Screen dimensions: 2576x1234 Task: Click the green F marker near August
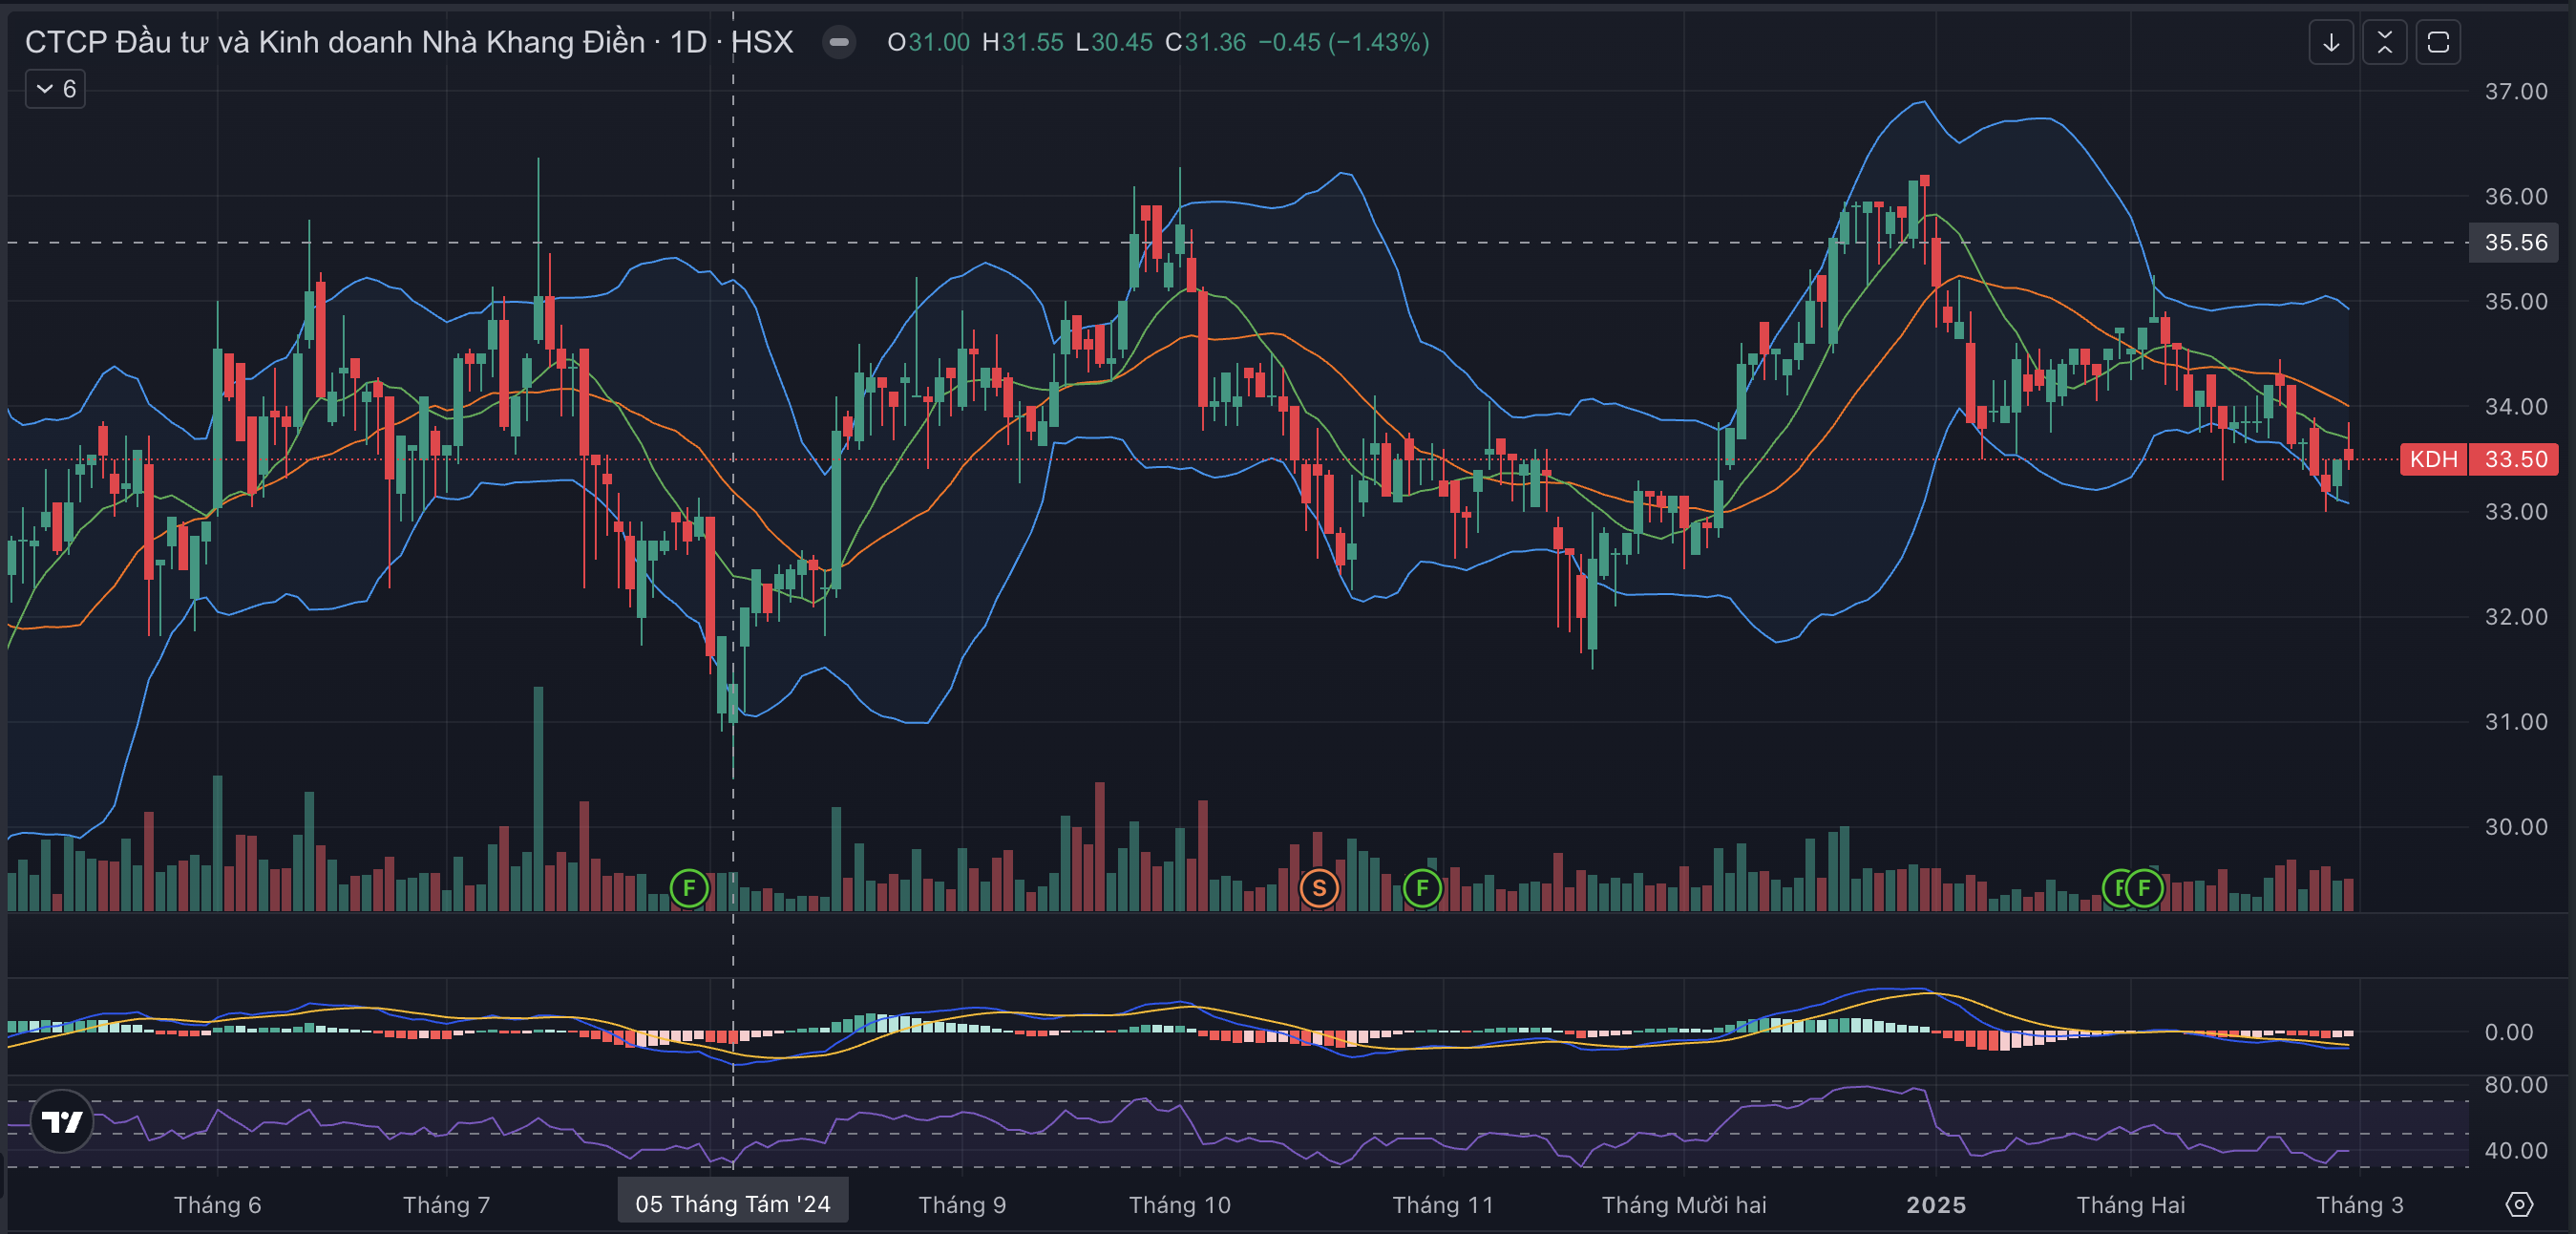[x=689, y=888]
